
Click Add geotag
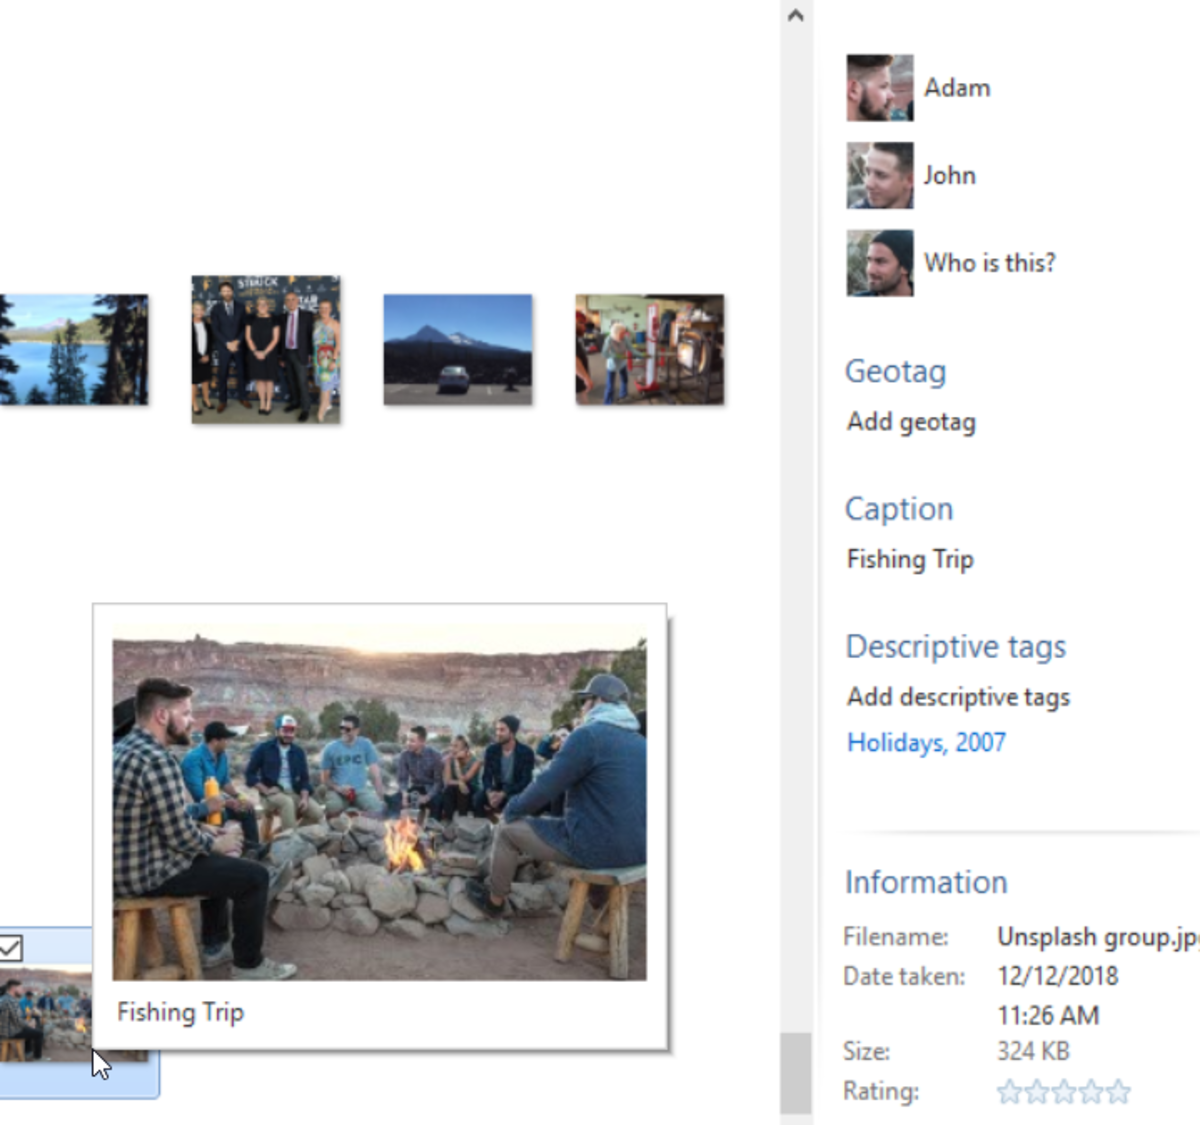pyautogui.click(x=911, y=422)
